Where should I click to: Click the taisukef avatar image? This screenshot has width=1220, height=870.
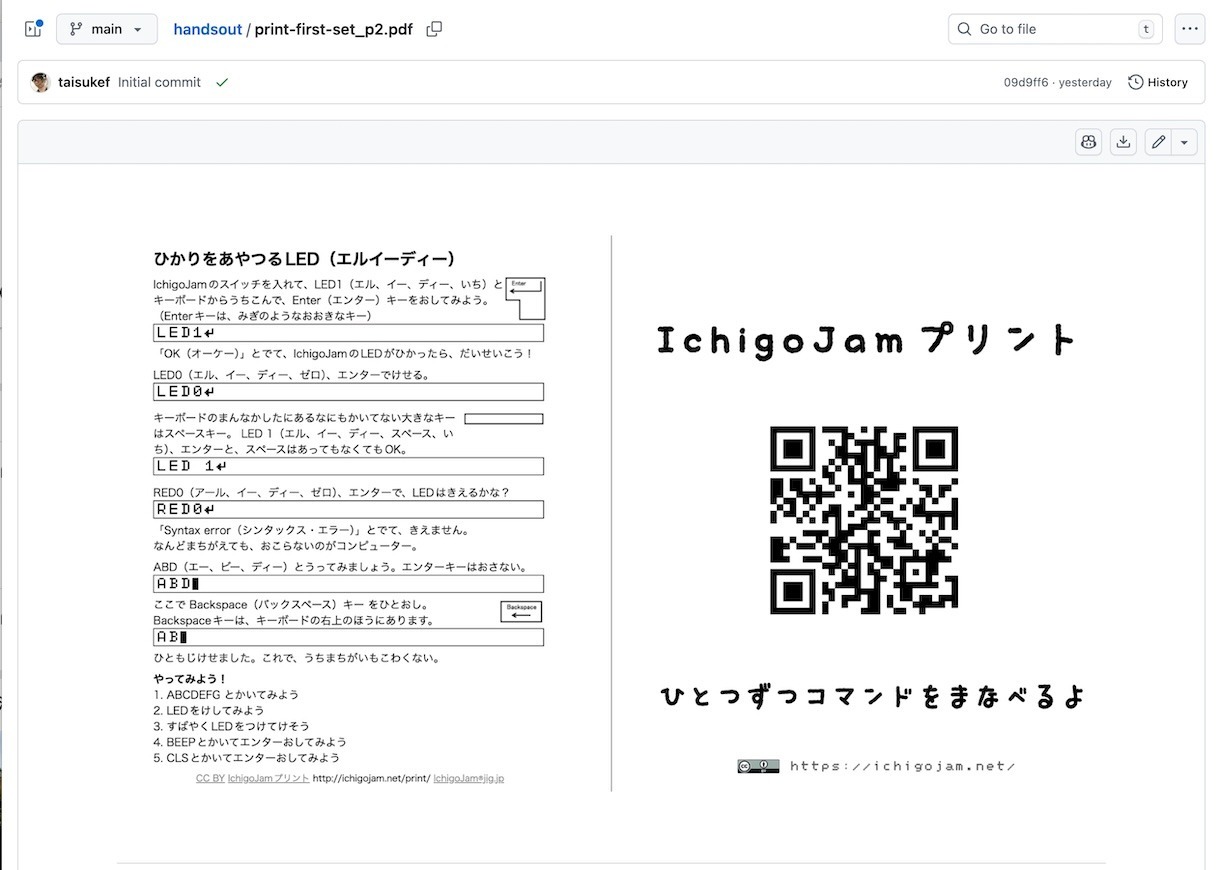pos(41,83)
